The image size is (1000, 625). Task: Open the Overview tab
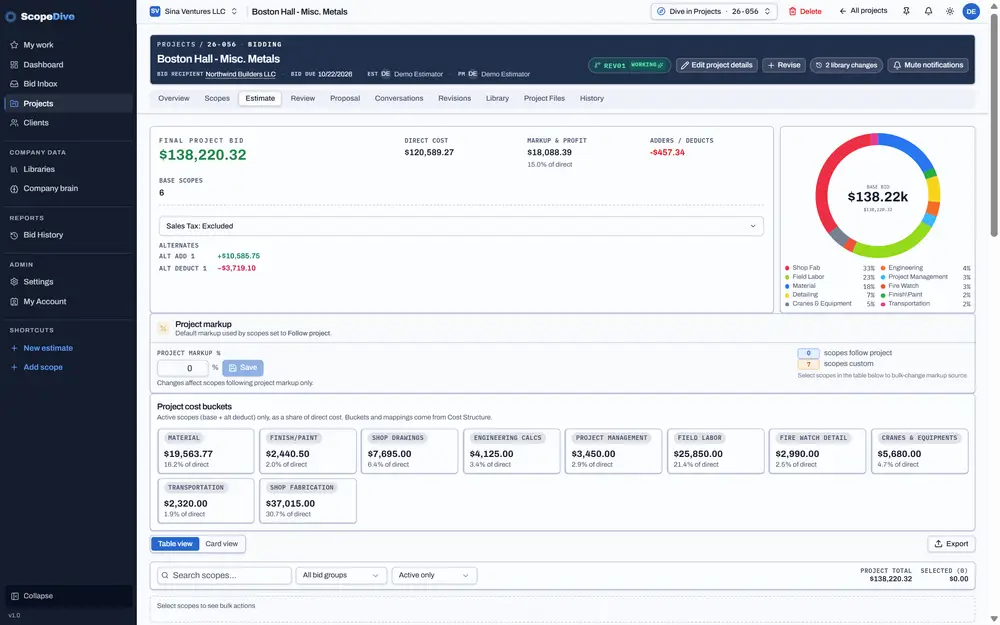(173, 98)
